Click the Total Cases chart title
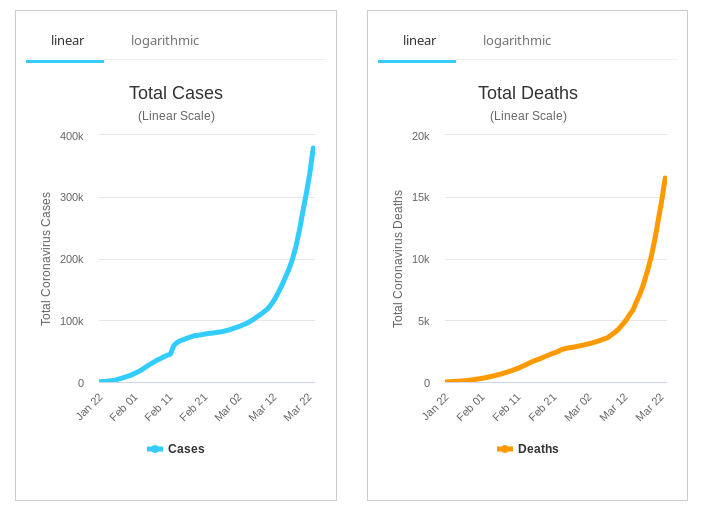The height and width of the screenshot is (511, 704). 176,93
